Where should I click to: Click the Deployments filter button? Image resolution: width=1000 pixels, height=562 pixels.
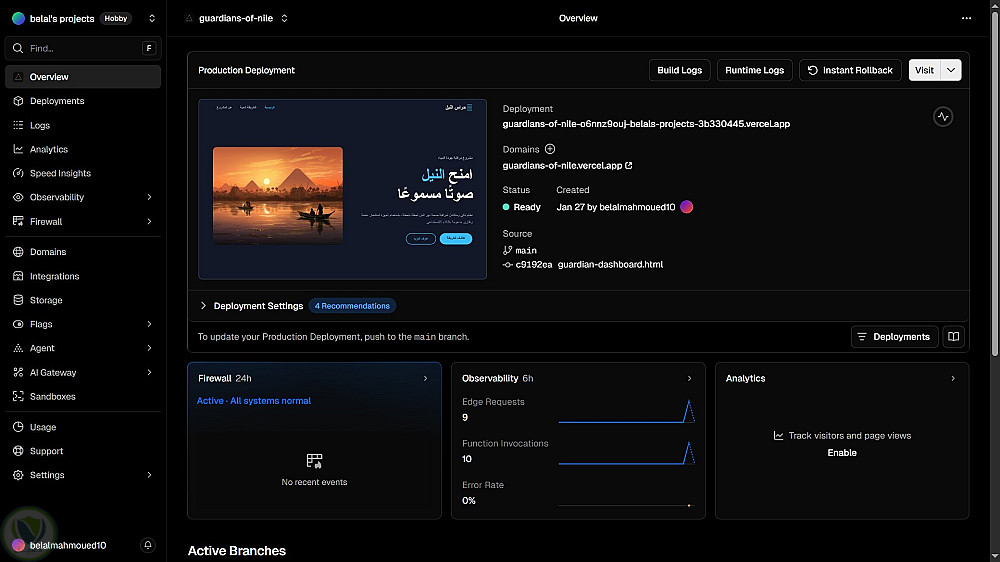[894, 337]
